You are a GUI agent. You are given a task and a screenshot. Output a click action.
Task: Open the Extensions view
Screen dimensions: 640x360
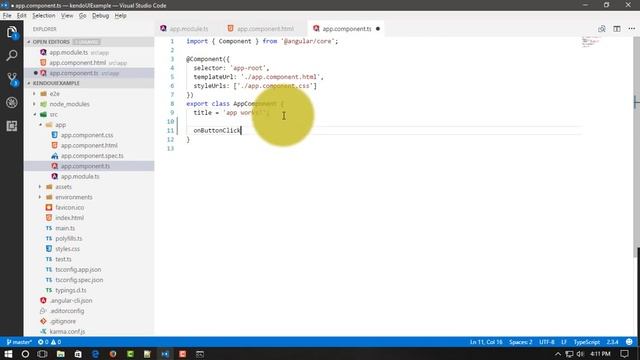click(11, 126)
